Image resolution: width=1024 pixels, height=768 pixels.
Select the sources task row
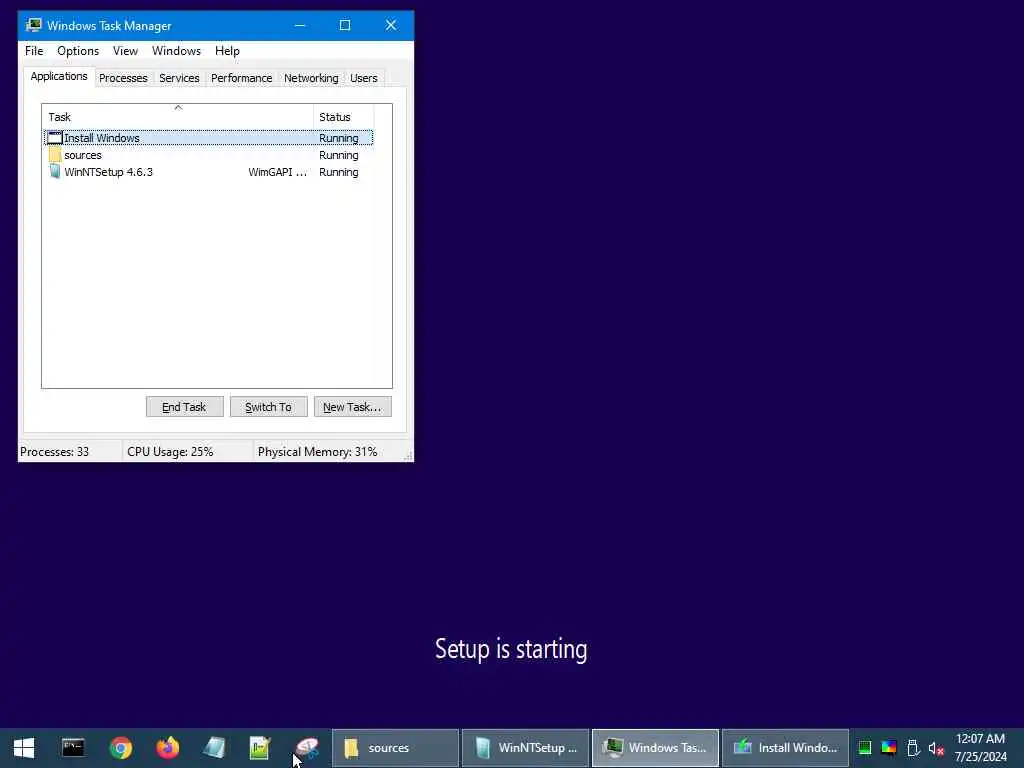tap(208, 155)
